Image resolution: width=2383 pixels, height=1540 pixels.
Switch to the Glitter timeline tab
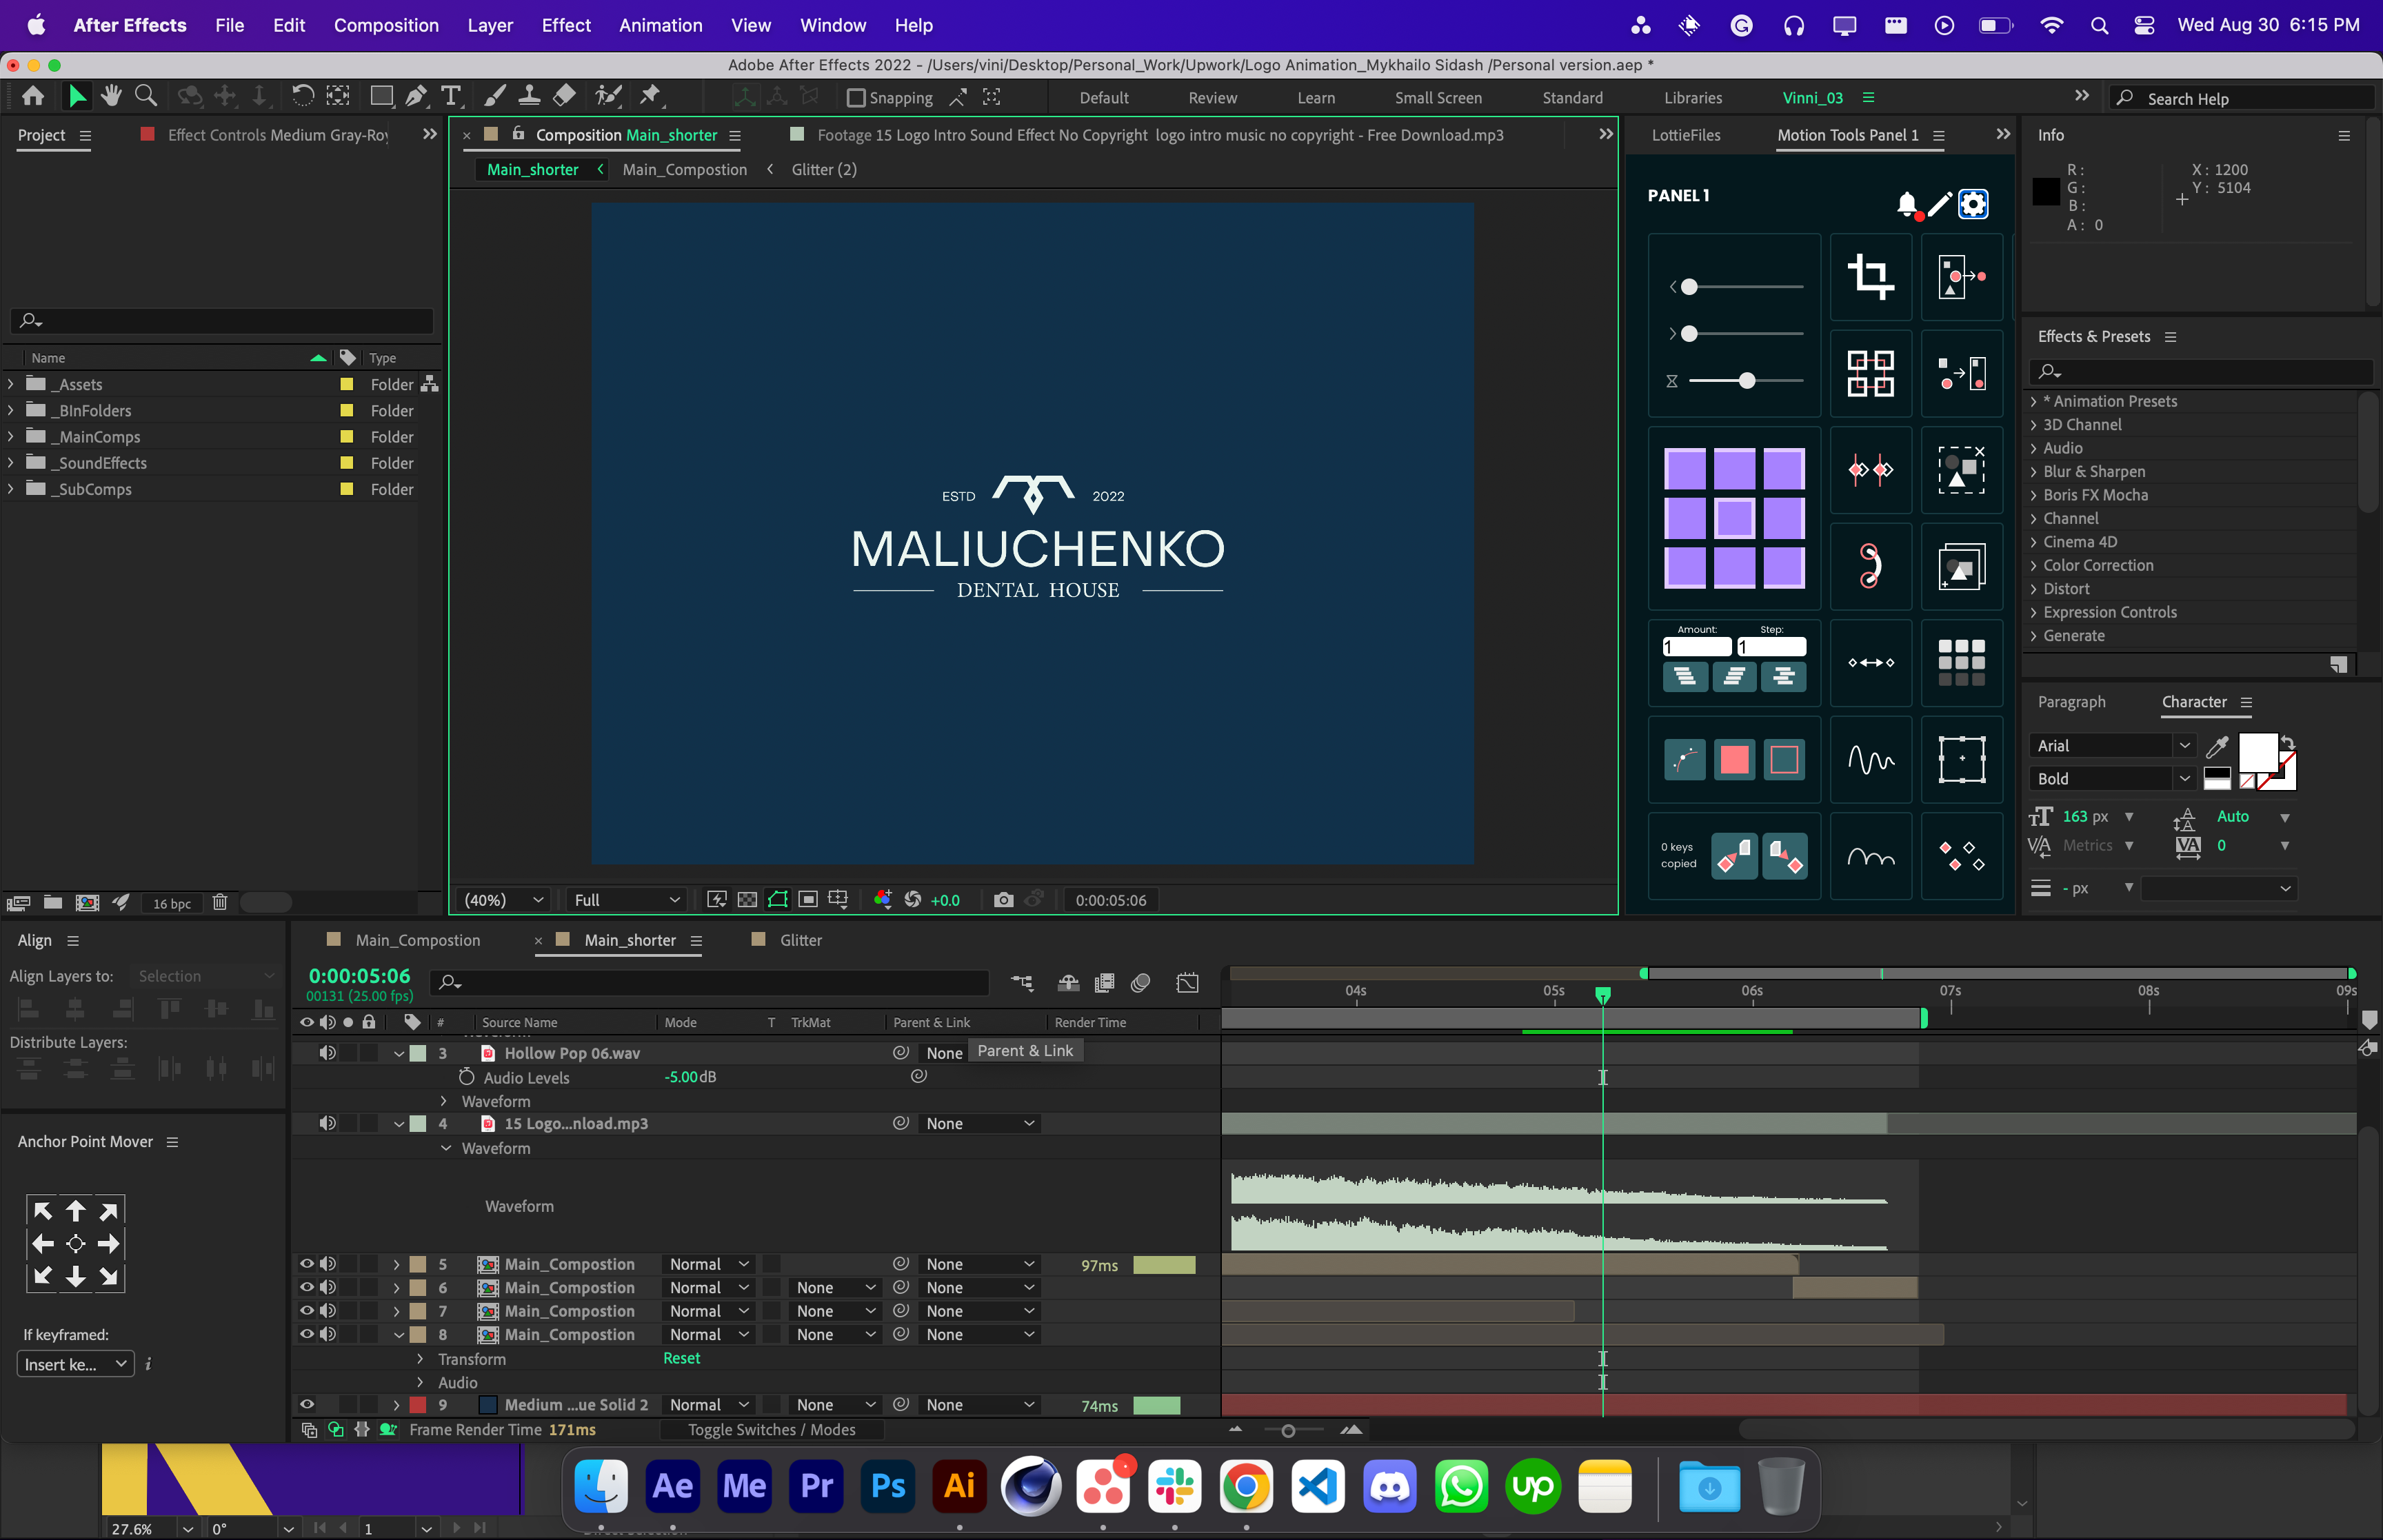pyautogui.click(x=800, y=940)
